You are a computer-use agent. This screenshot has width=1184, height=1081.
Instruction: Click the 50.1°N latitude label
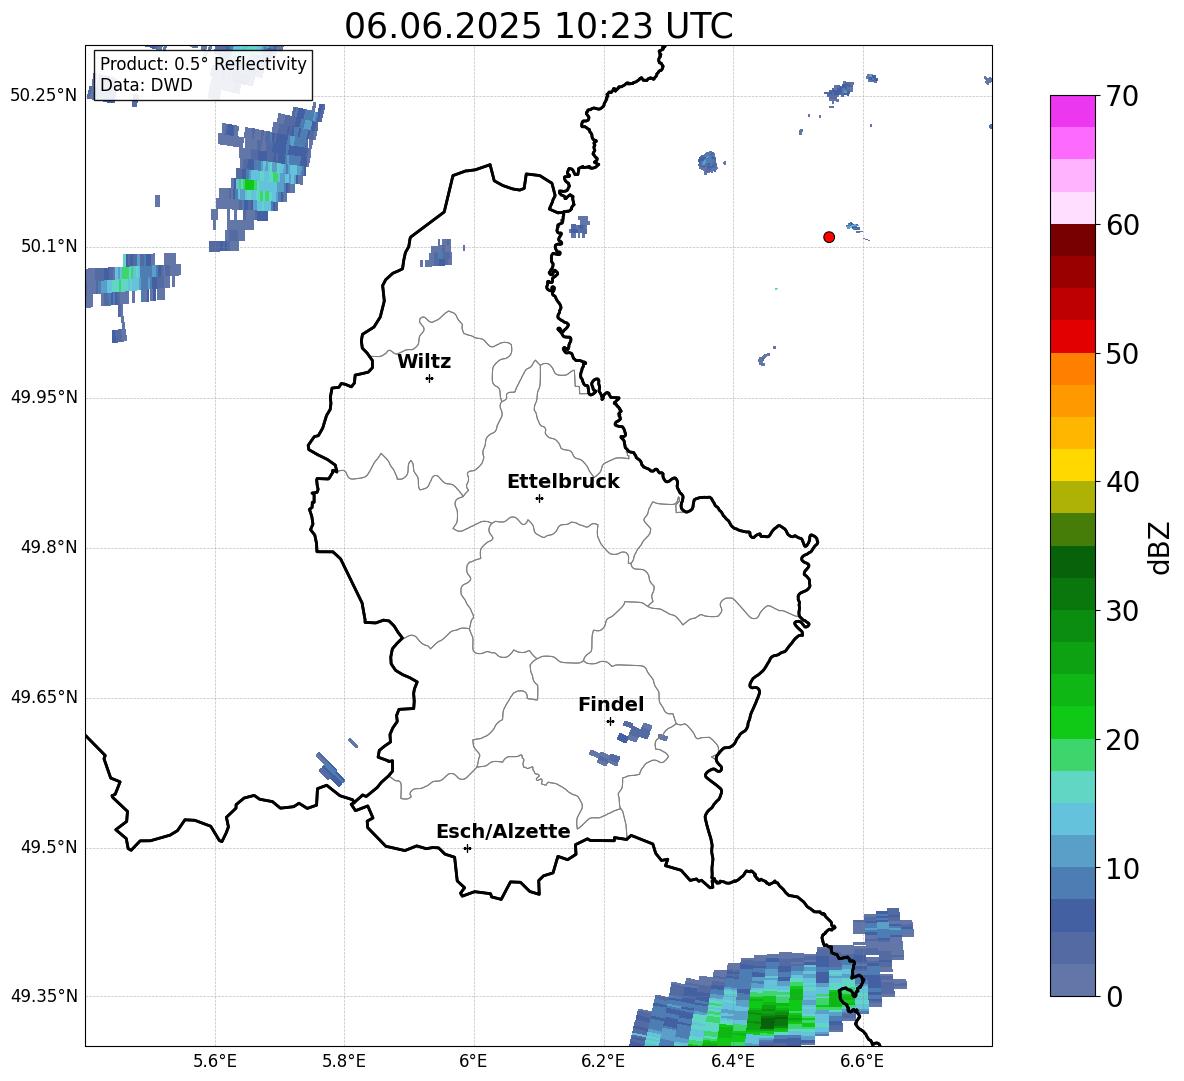click(49, 247)
